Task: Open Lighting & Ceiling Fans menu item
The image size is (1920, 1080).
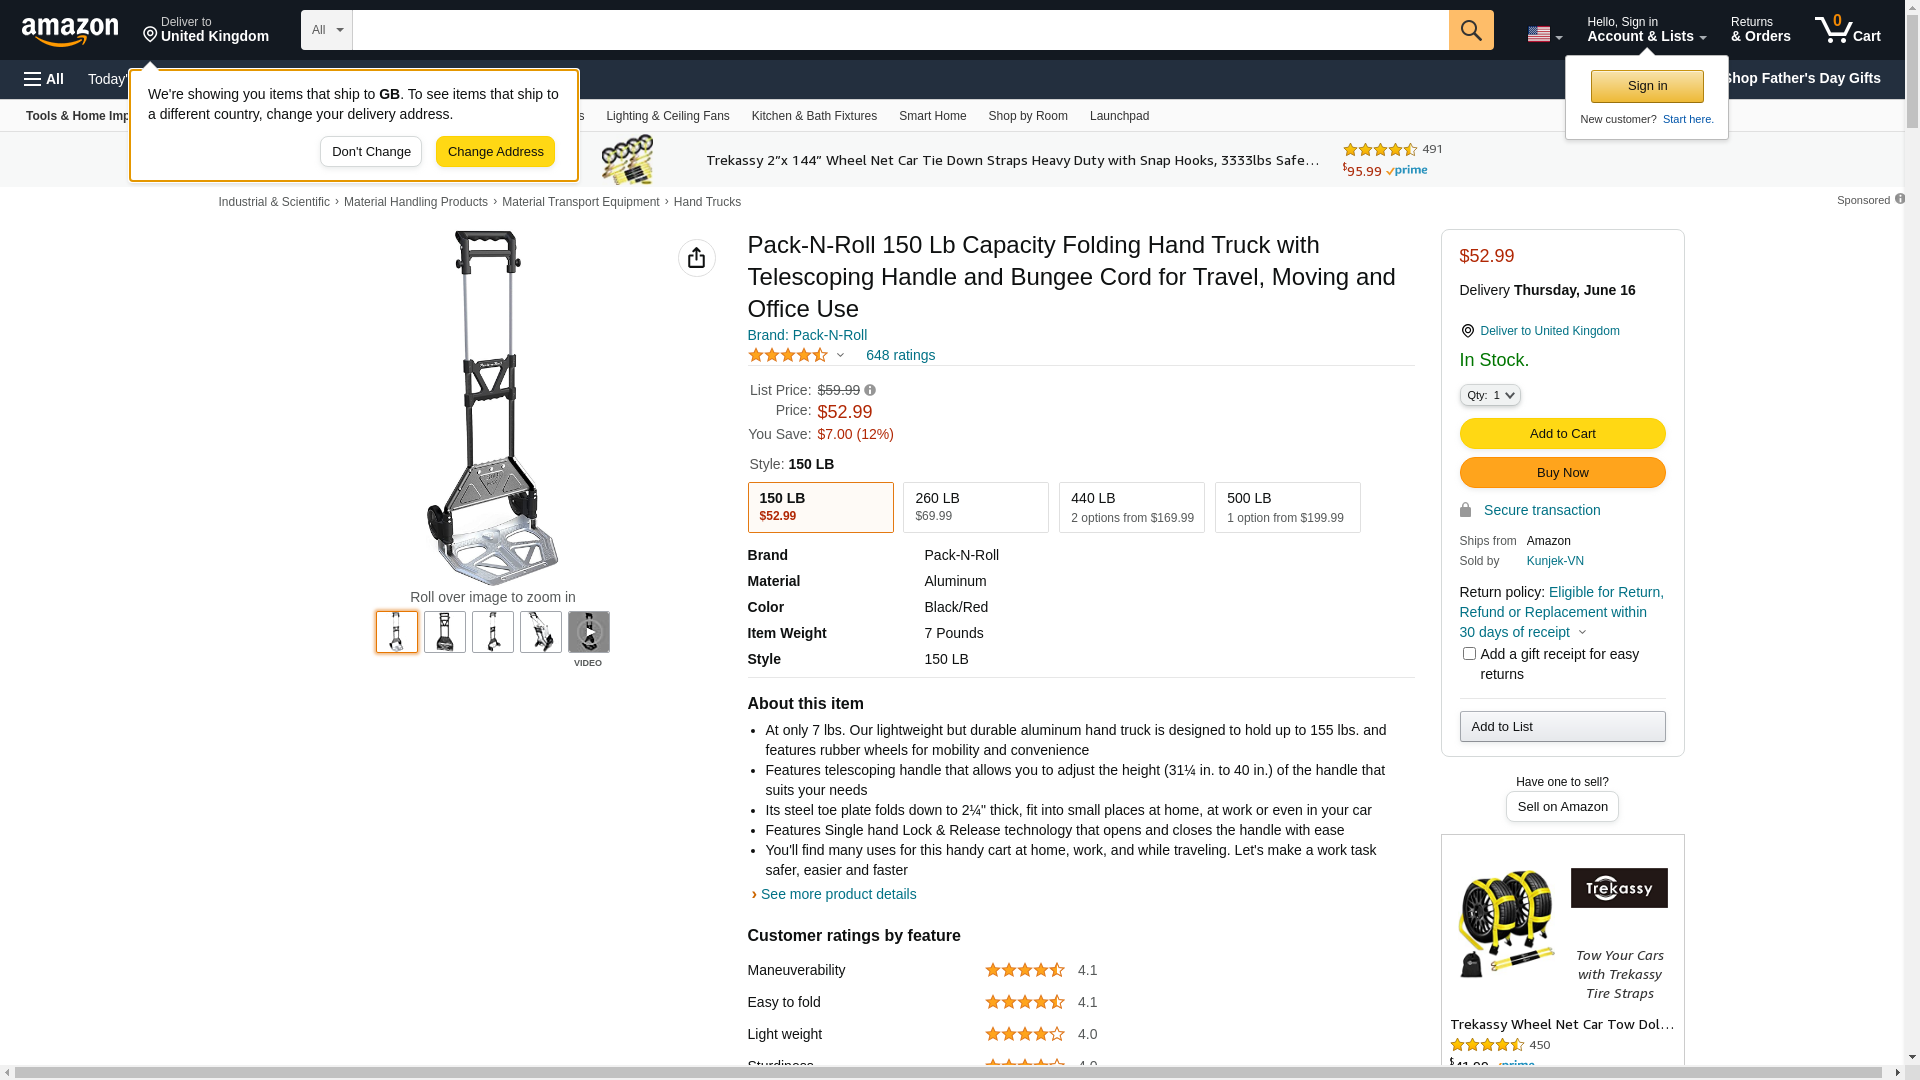Action: [x=668, y=116]
